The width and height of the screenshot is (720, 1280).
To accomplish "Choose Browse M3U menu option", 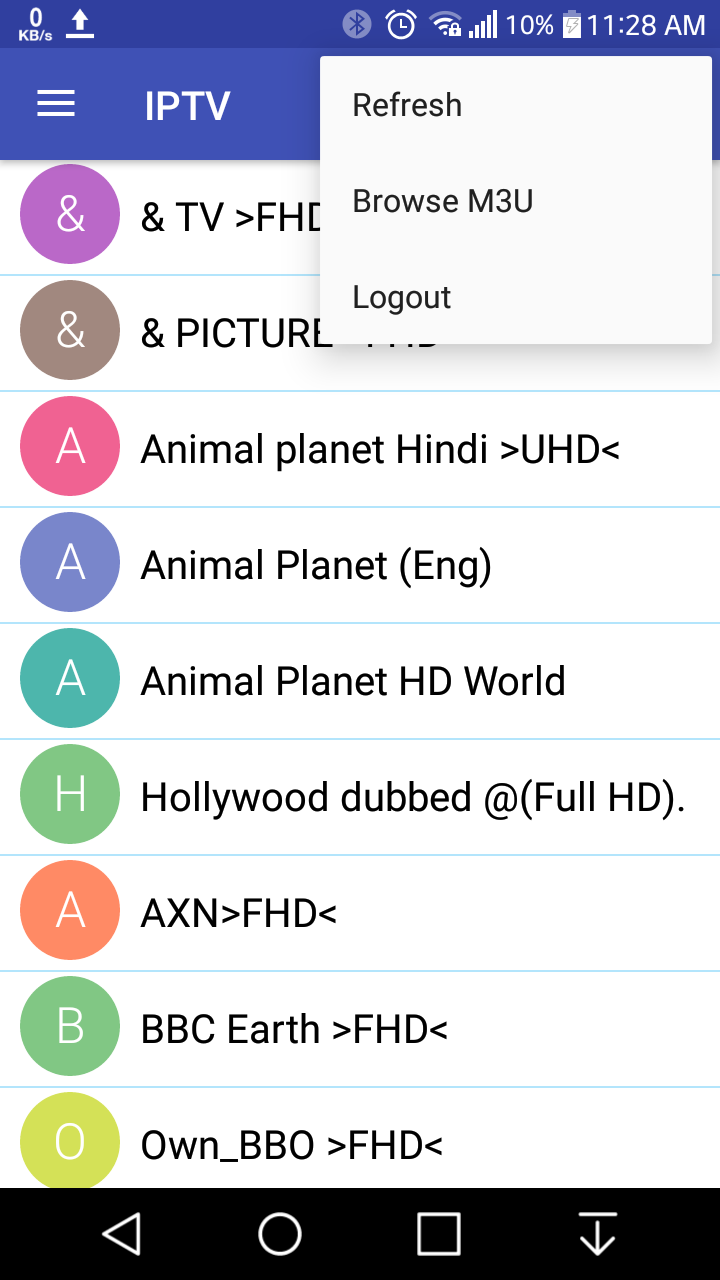I will 516,201.
